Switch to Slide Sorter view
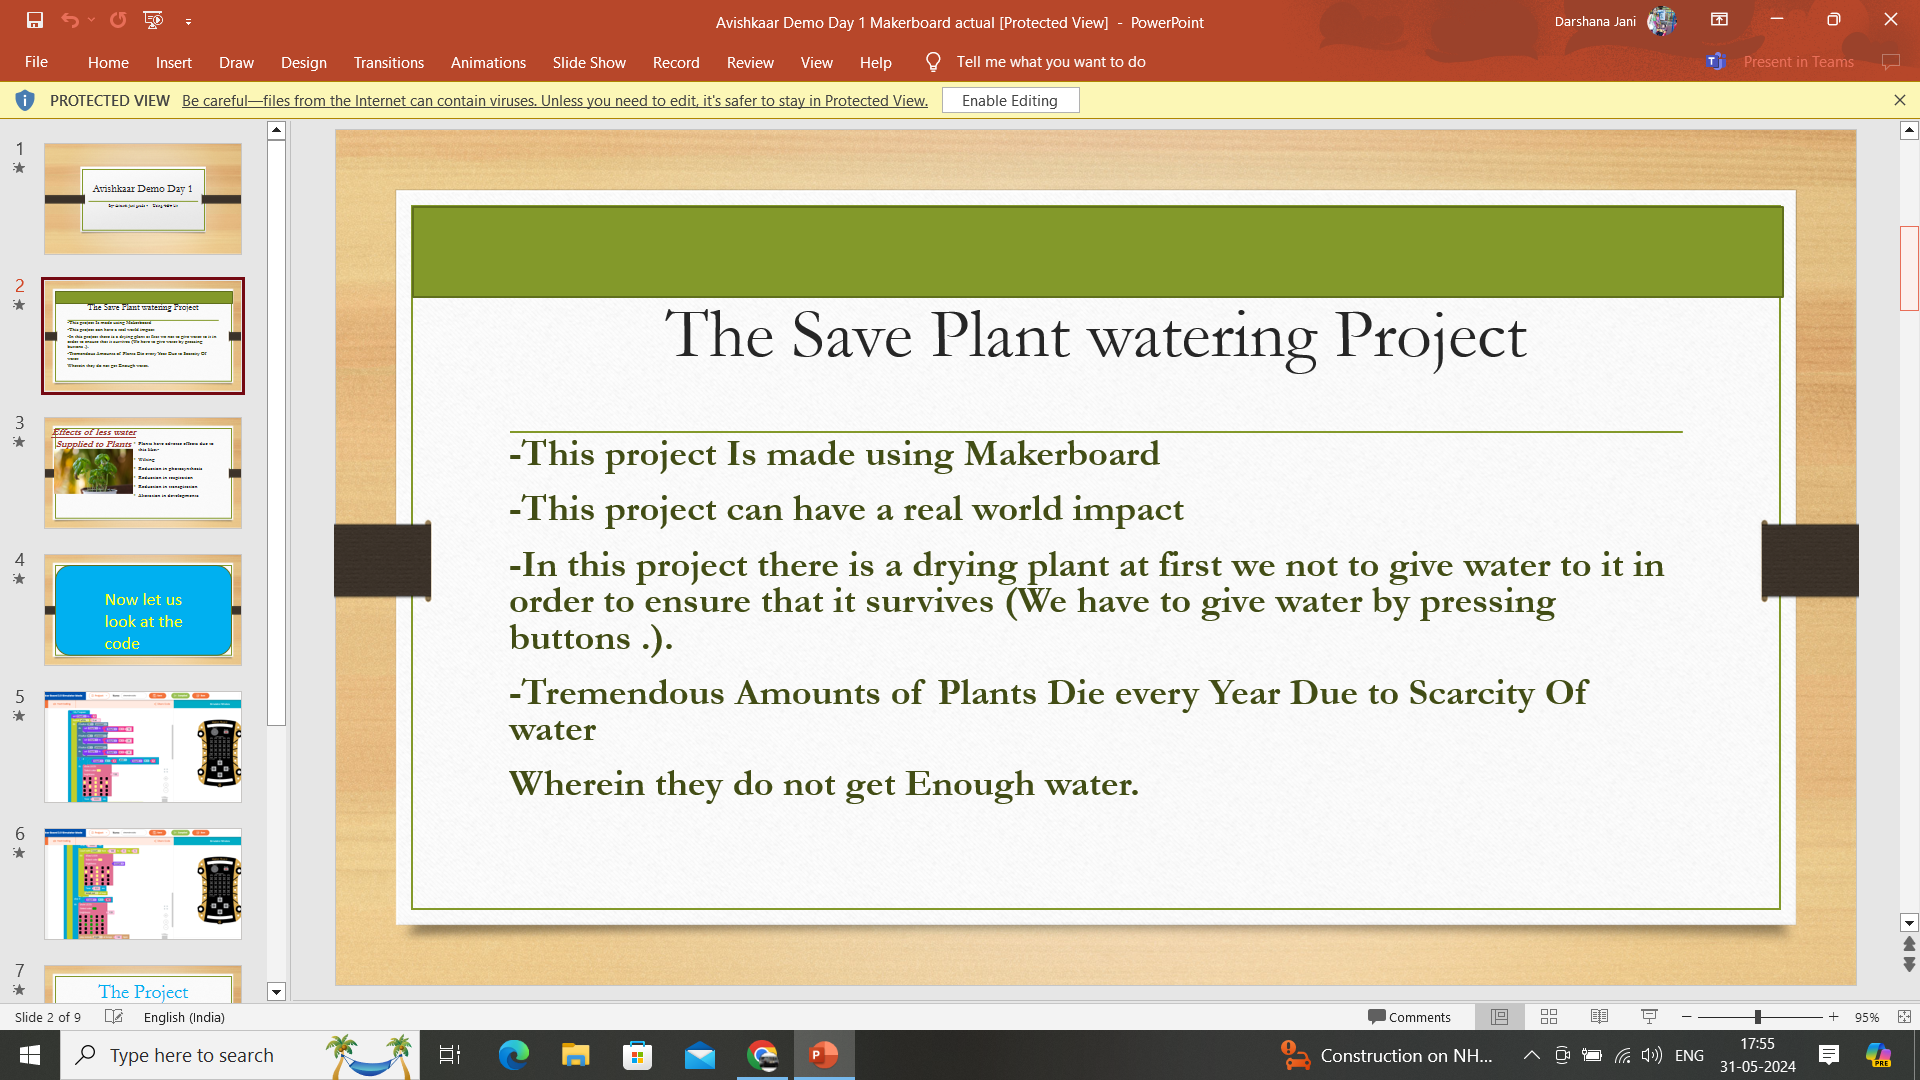The image size is (1920, 1080). 1548,1017
